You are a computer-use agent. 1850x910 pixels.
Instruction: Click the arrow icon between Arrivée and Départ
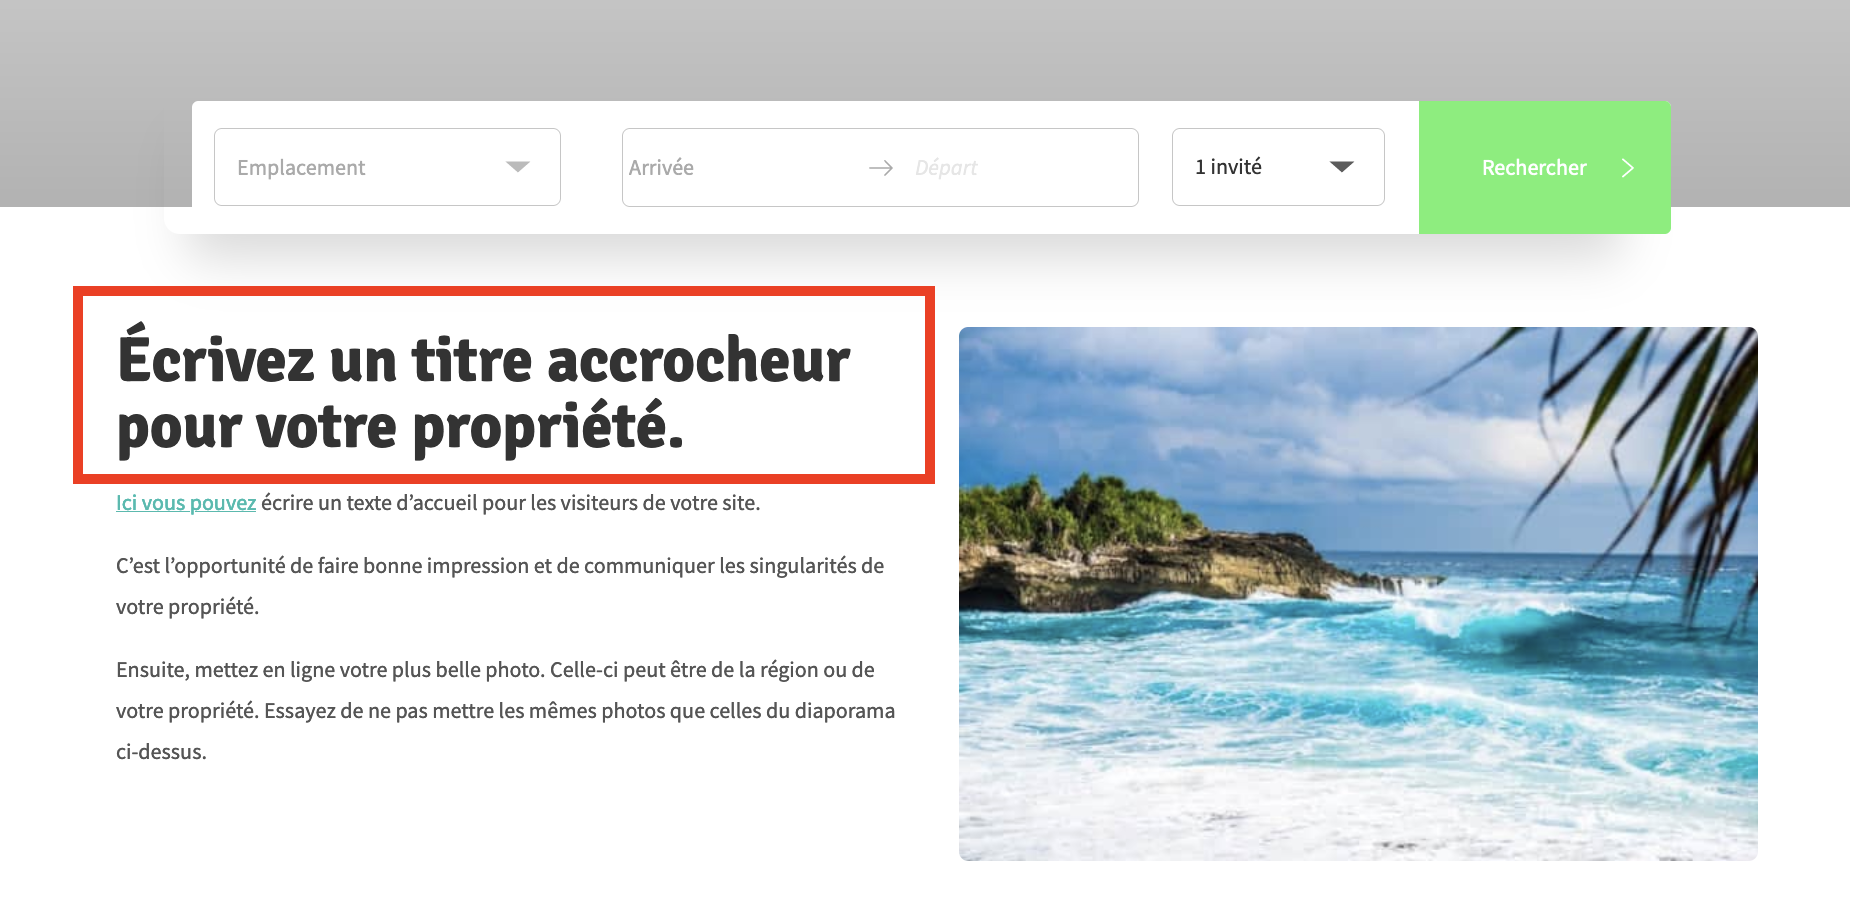point(881,168)
